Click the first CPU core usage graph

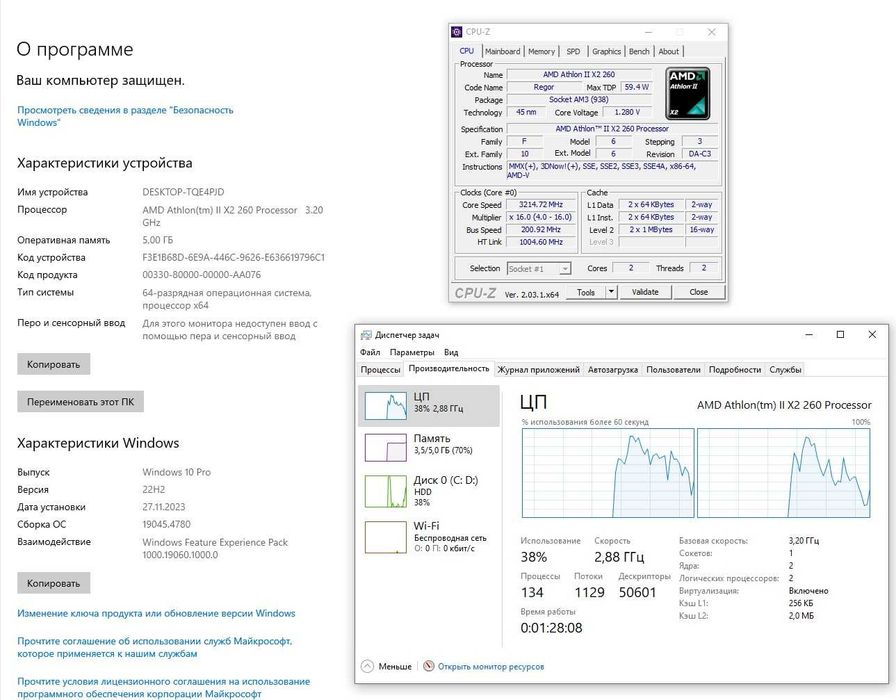(x=608, y=473)
